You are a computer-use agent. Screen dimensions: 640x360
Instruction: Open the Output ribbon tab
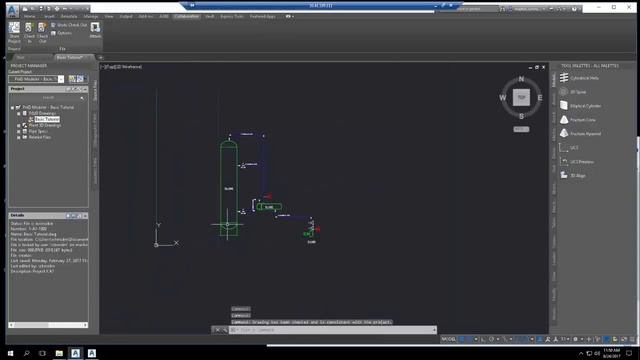(126, 16)
